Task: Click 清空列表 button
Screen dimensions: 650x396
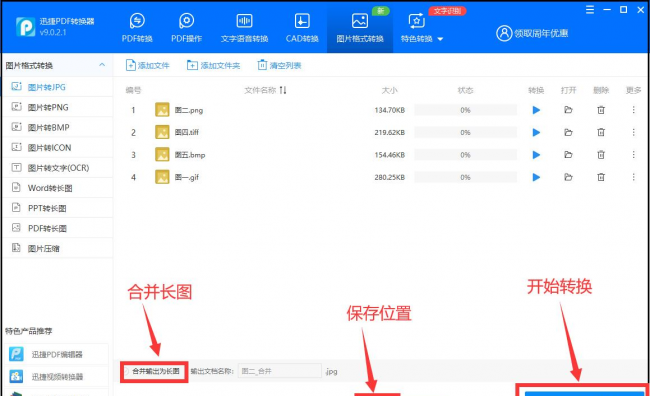Action: 279,65
